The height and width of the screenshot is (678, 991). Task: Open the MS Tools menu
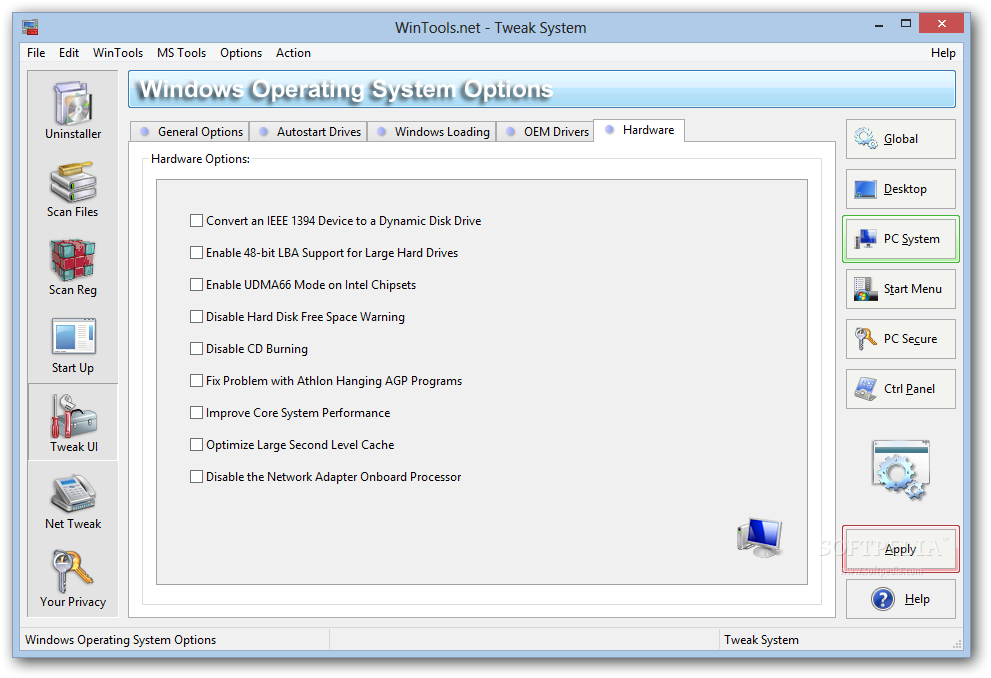coord(181,53)
